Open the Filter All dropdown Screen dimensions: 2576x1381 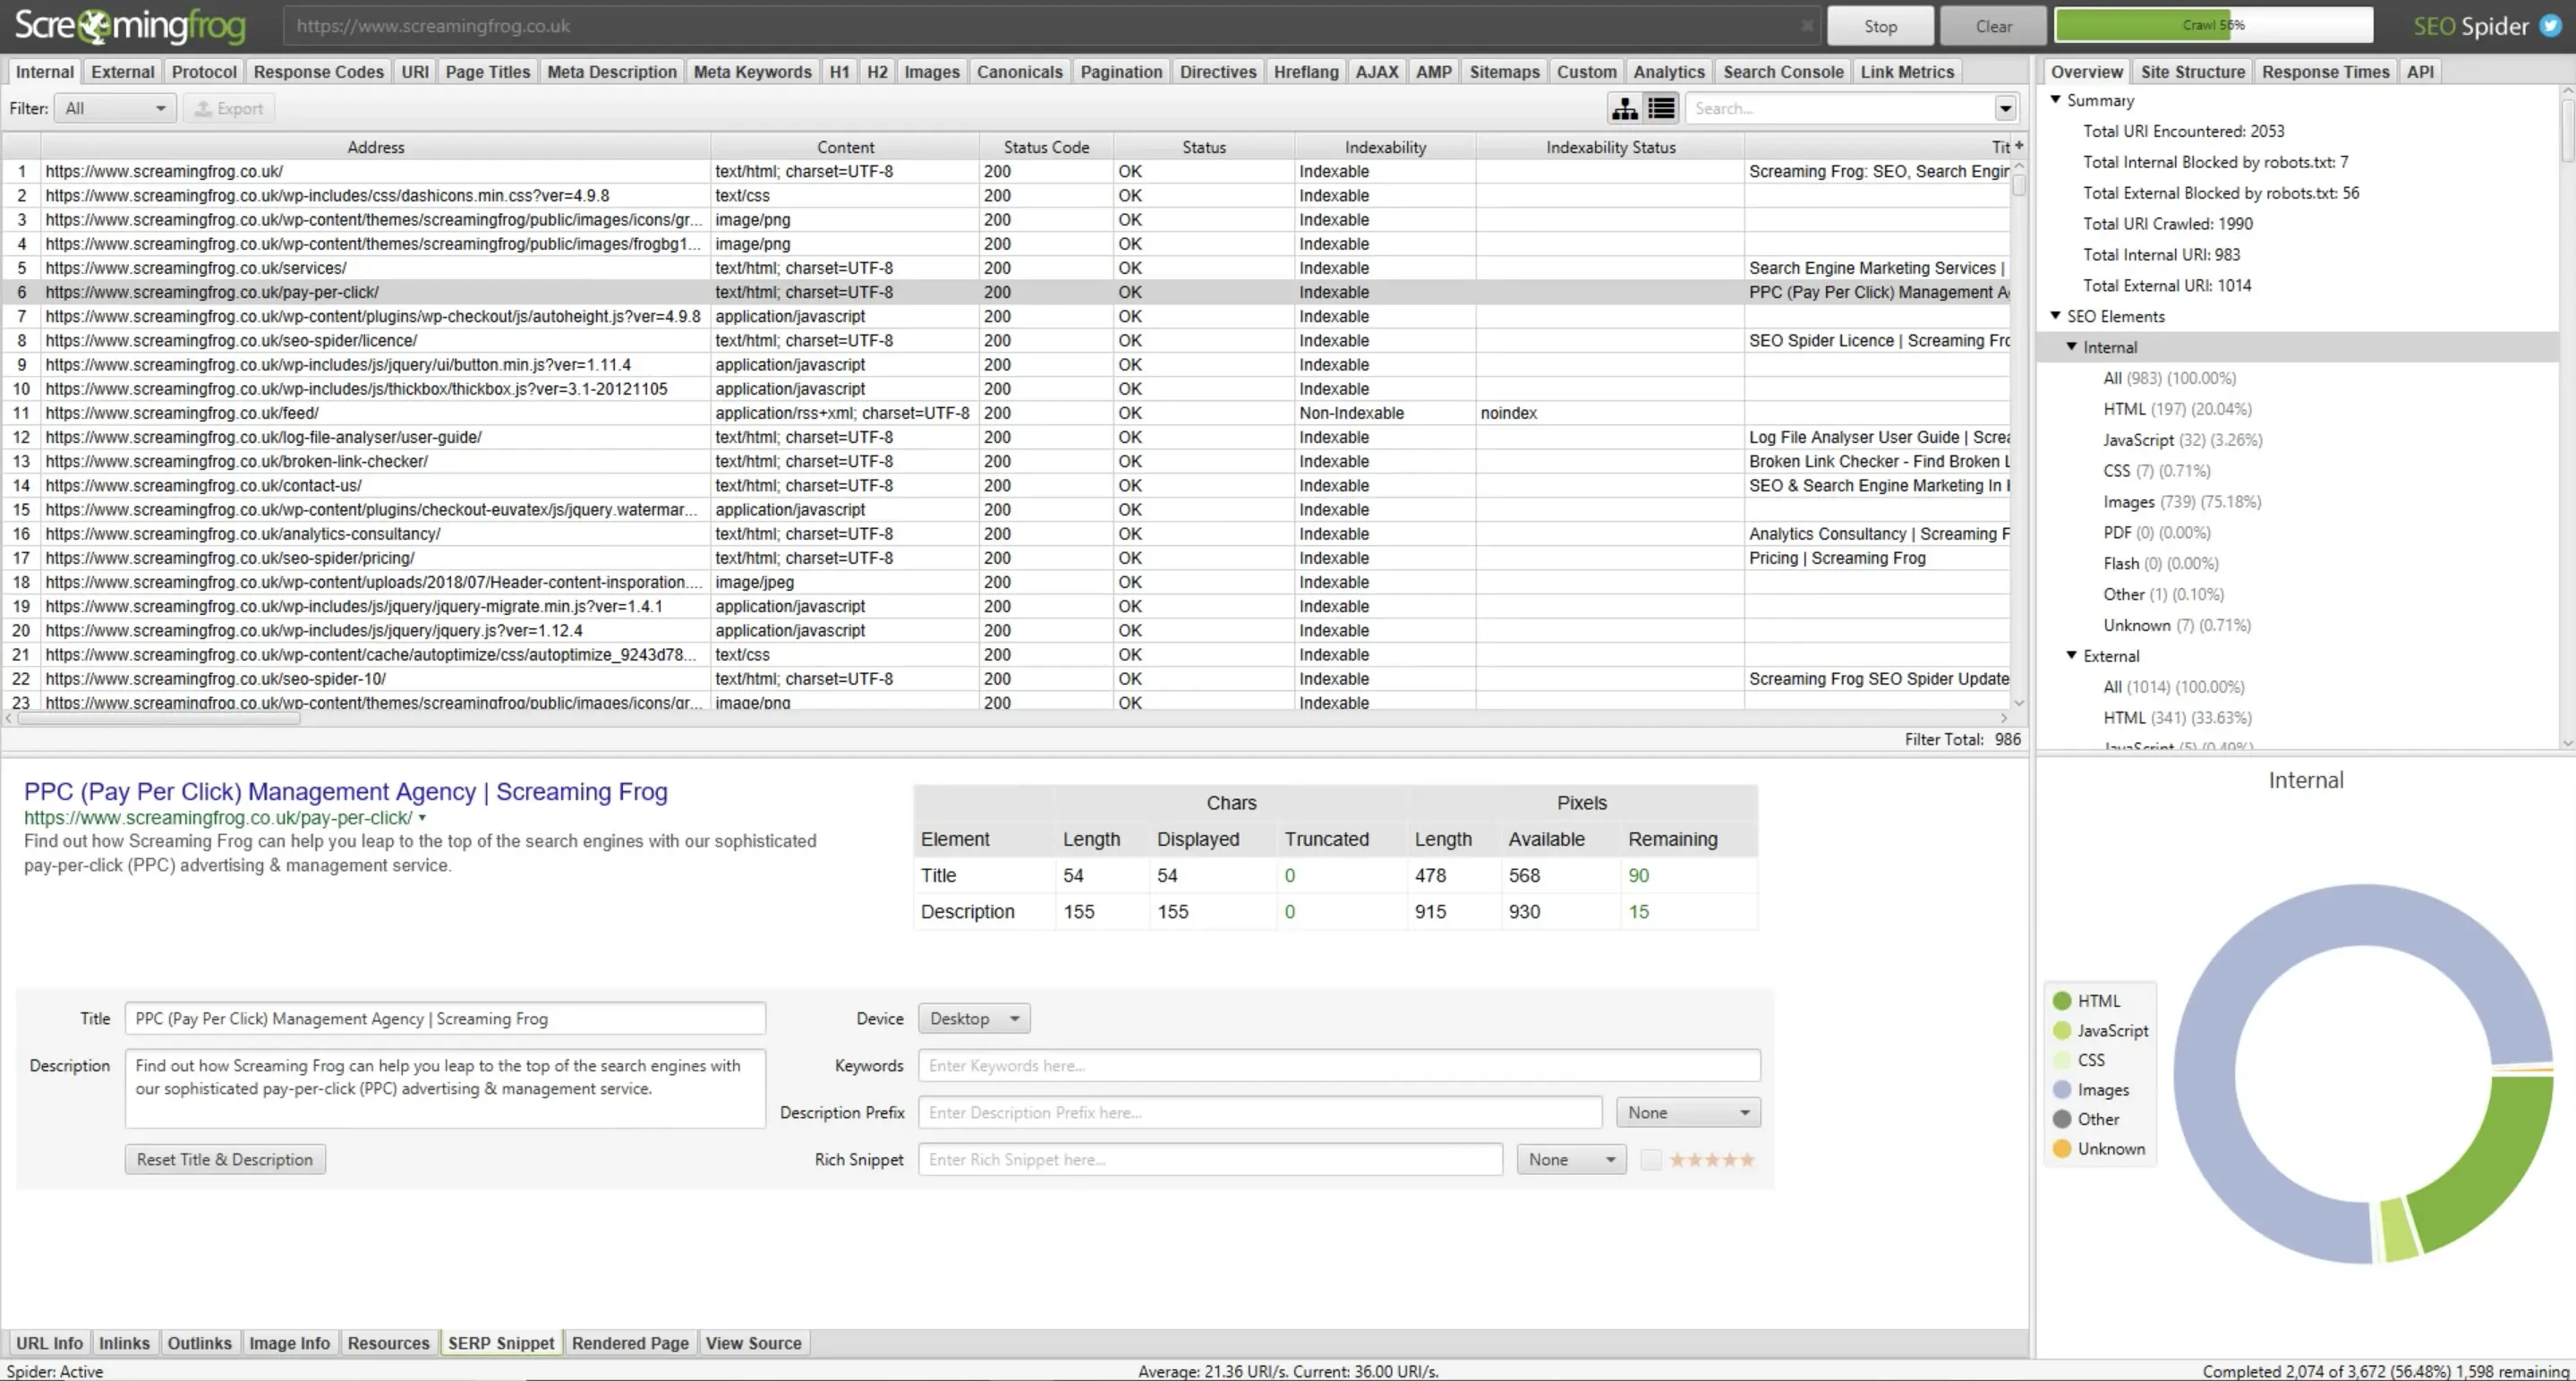coord(116,108)
